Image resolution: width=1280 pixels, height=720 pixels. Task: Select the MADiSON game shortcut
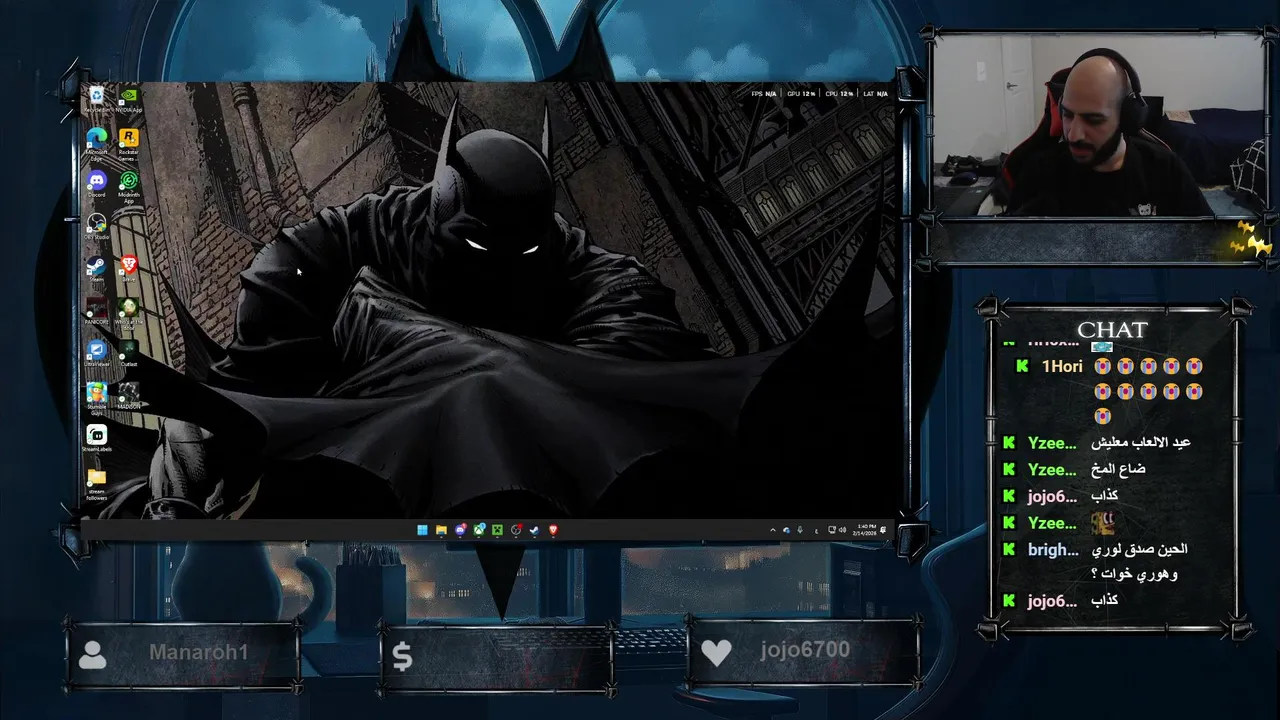128,395
